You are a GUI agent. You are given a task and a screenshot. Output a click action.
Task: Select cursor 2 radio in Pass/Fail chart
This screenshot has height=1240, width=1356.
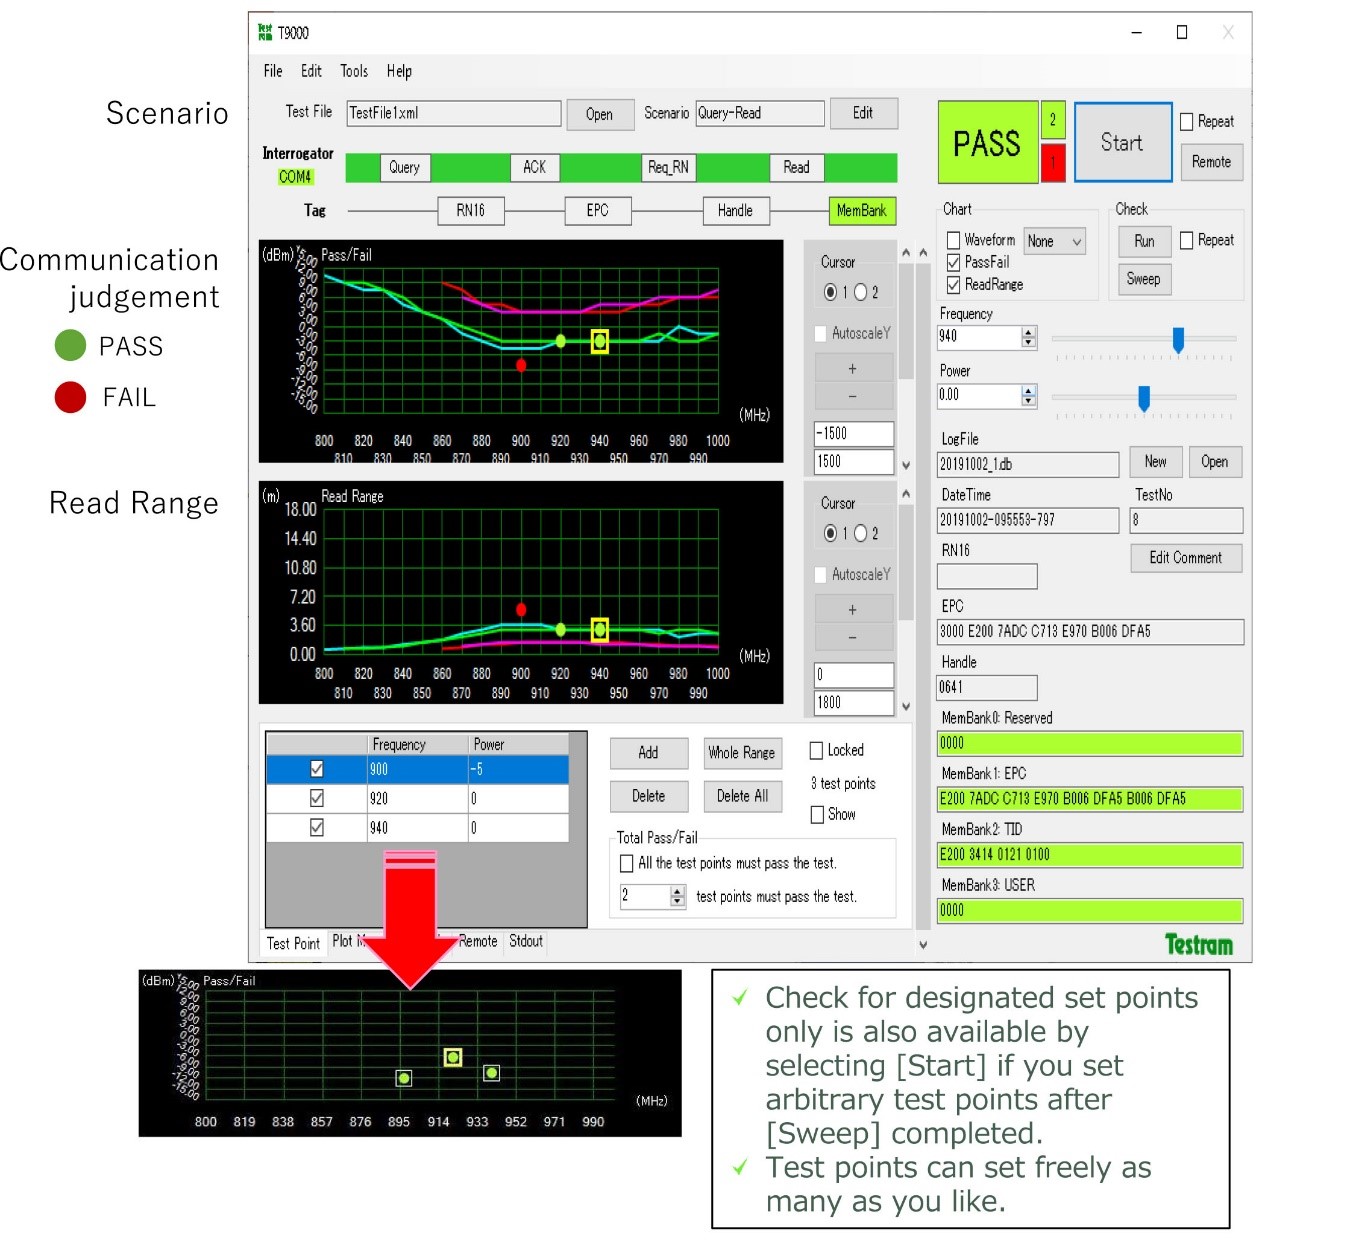[861, 293]
